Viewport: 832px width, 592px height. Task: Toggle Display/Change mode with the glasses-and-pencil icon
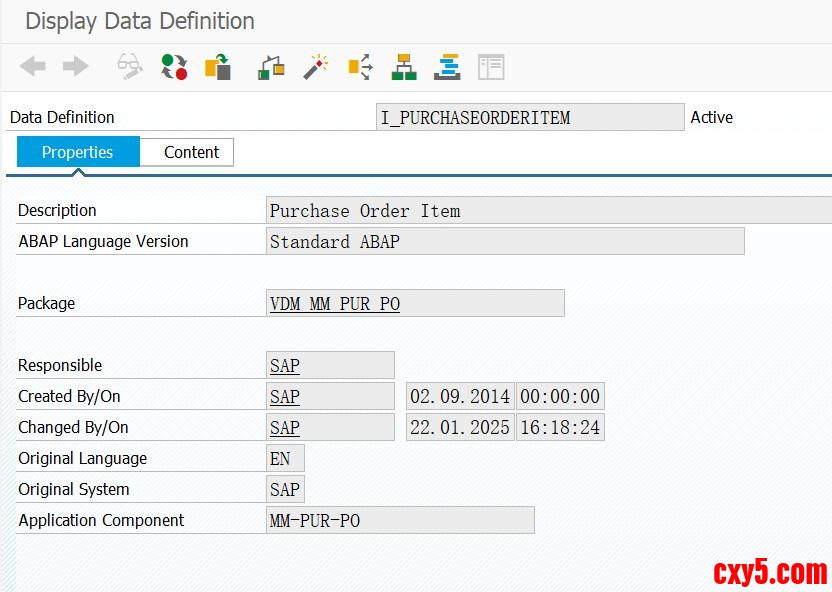point(130,67)
